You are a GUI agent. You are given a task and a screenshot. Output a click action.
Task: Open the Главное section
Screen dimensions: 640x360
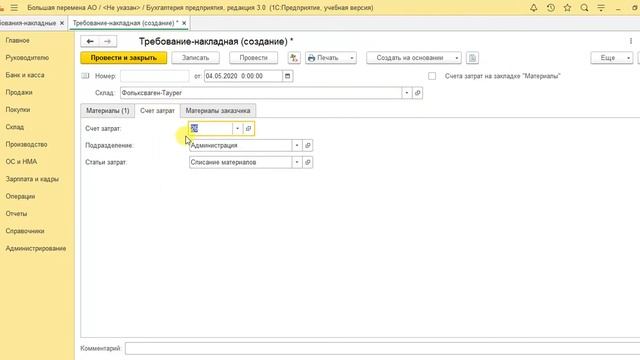[18, 40]
